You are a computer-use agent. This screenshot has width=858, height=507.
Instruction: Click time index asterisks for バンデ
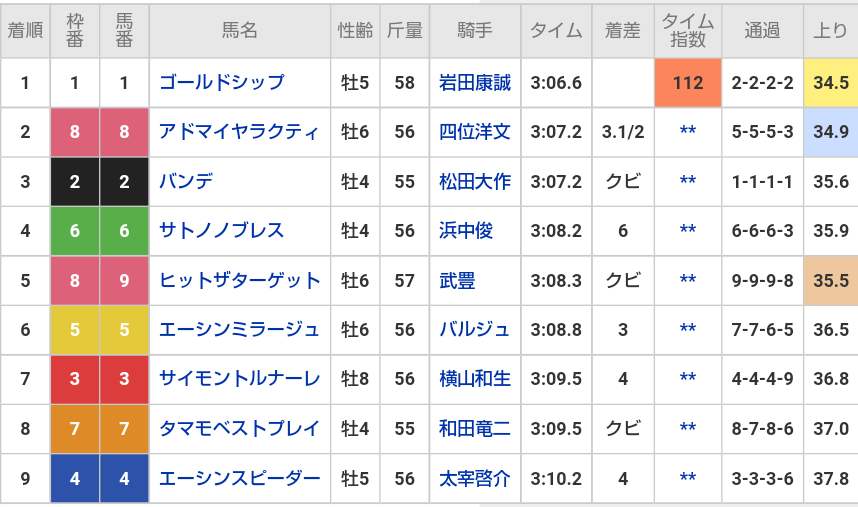coord(688,181)
